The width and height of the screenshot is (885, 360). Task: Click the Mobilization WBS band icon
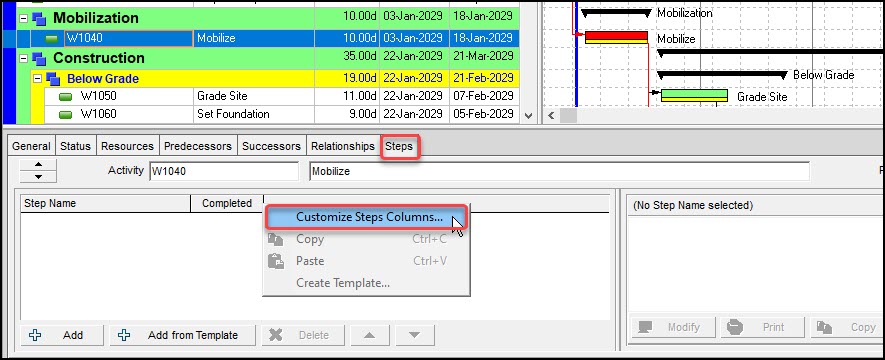click(39, 18)
